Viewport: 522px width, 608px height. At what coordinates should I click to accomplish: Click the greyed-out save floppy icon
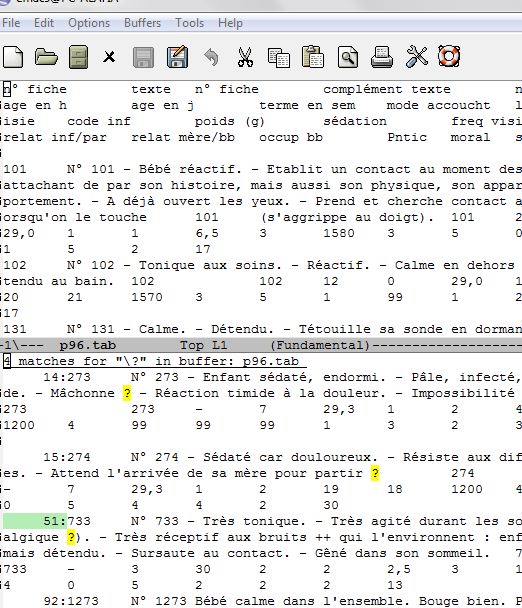(x=143, y=57)
